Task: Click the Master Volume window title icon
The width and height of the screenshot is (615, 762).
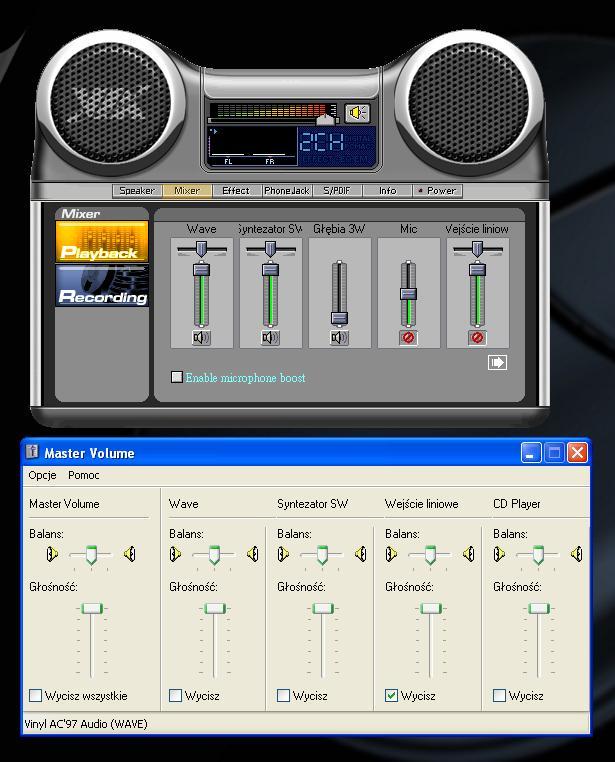Action: pos(32,452)
